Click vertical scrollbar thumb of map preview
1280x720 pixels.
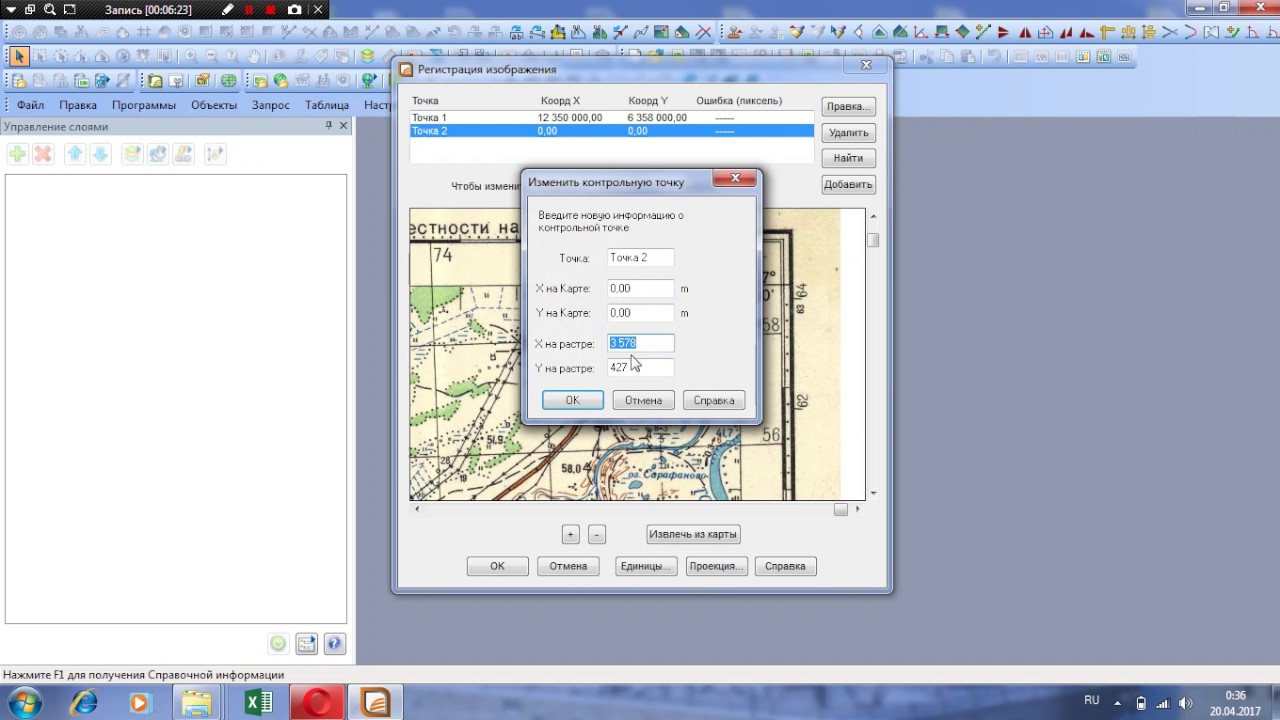pyautogui.click(x=873, y=240)
